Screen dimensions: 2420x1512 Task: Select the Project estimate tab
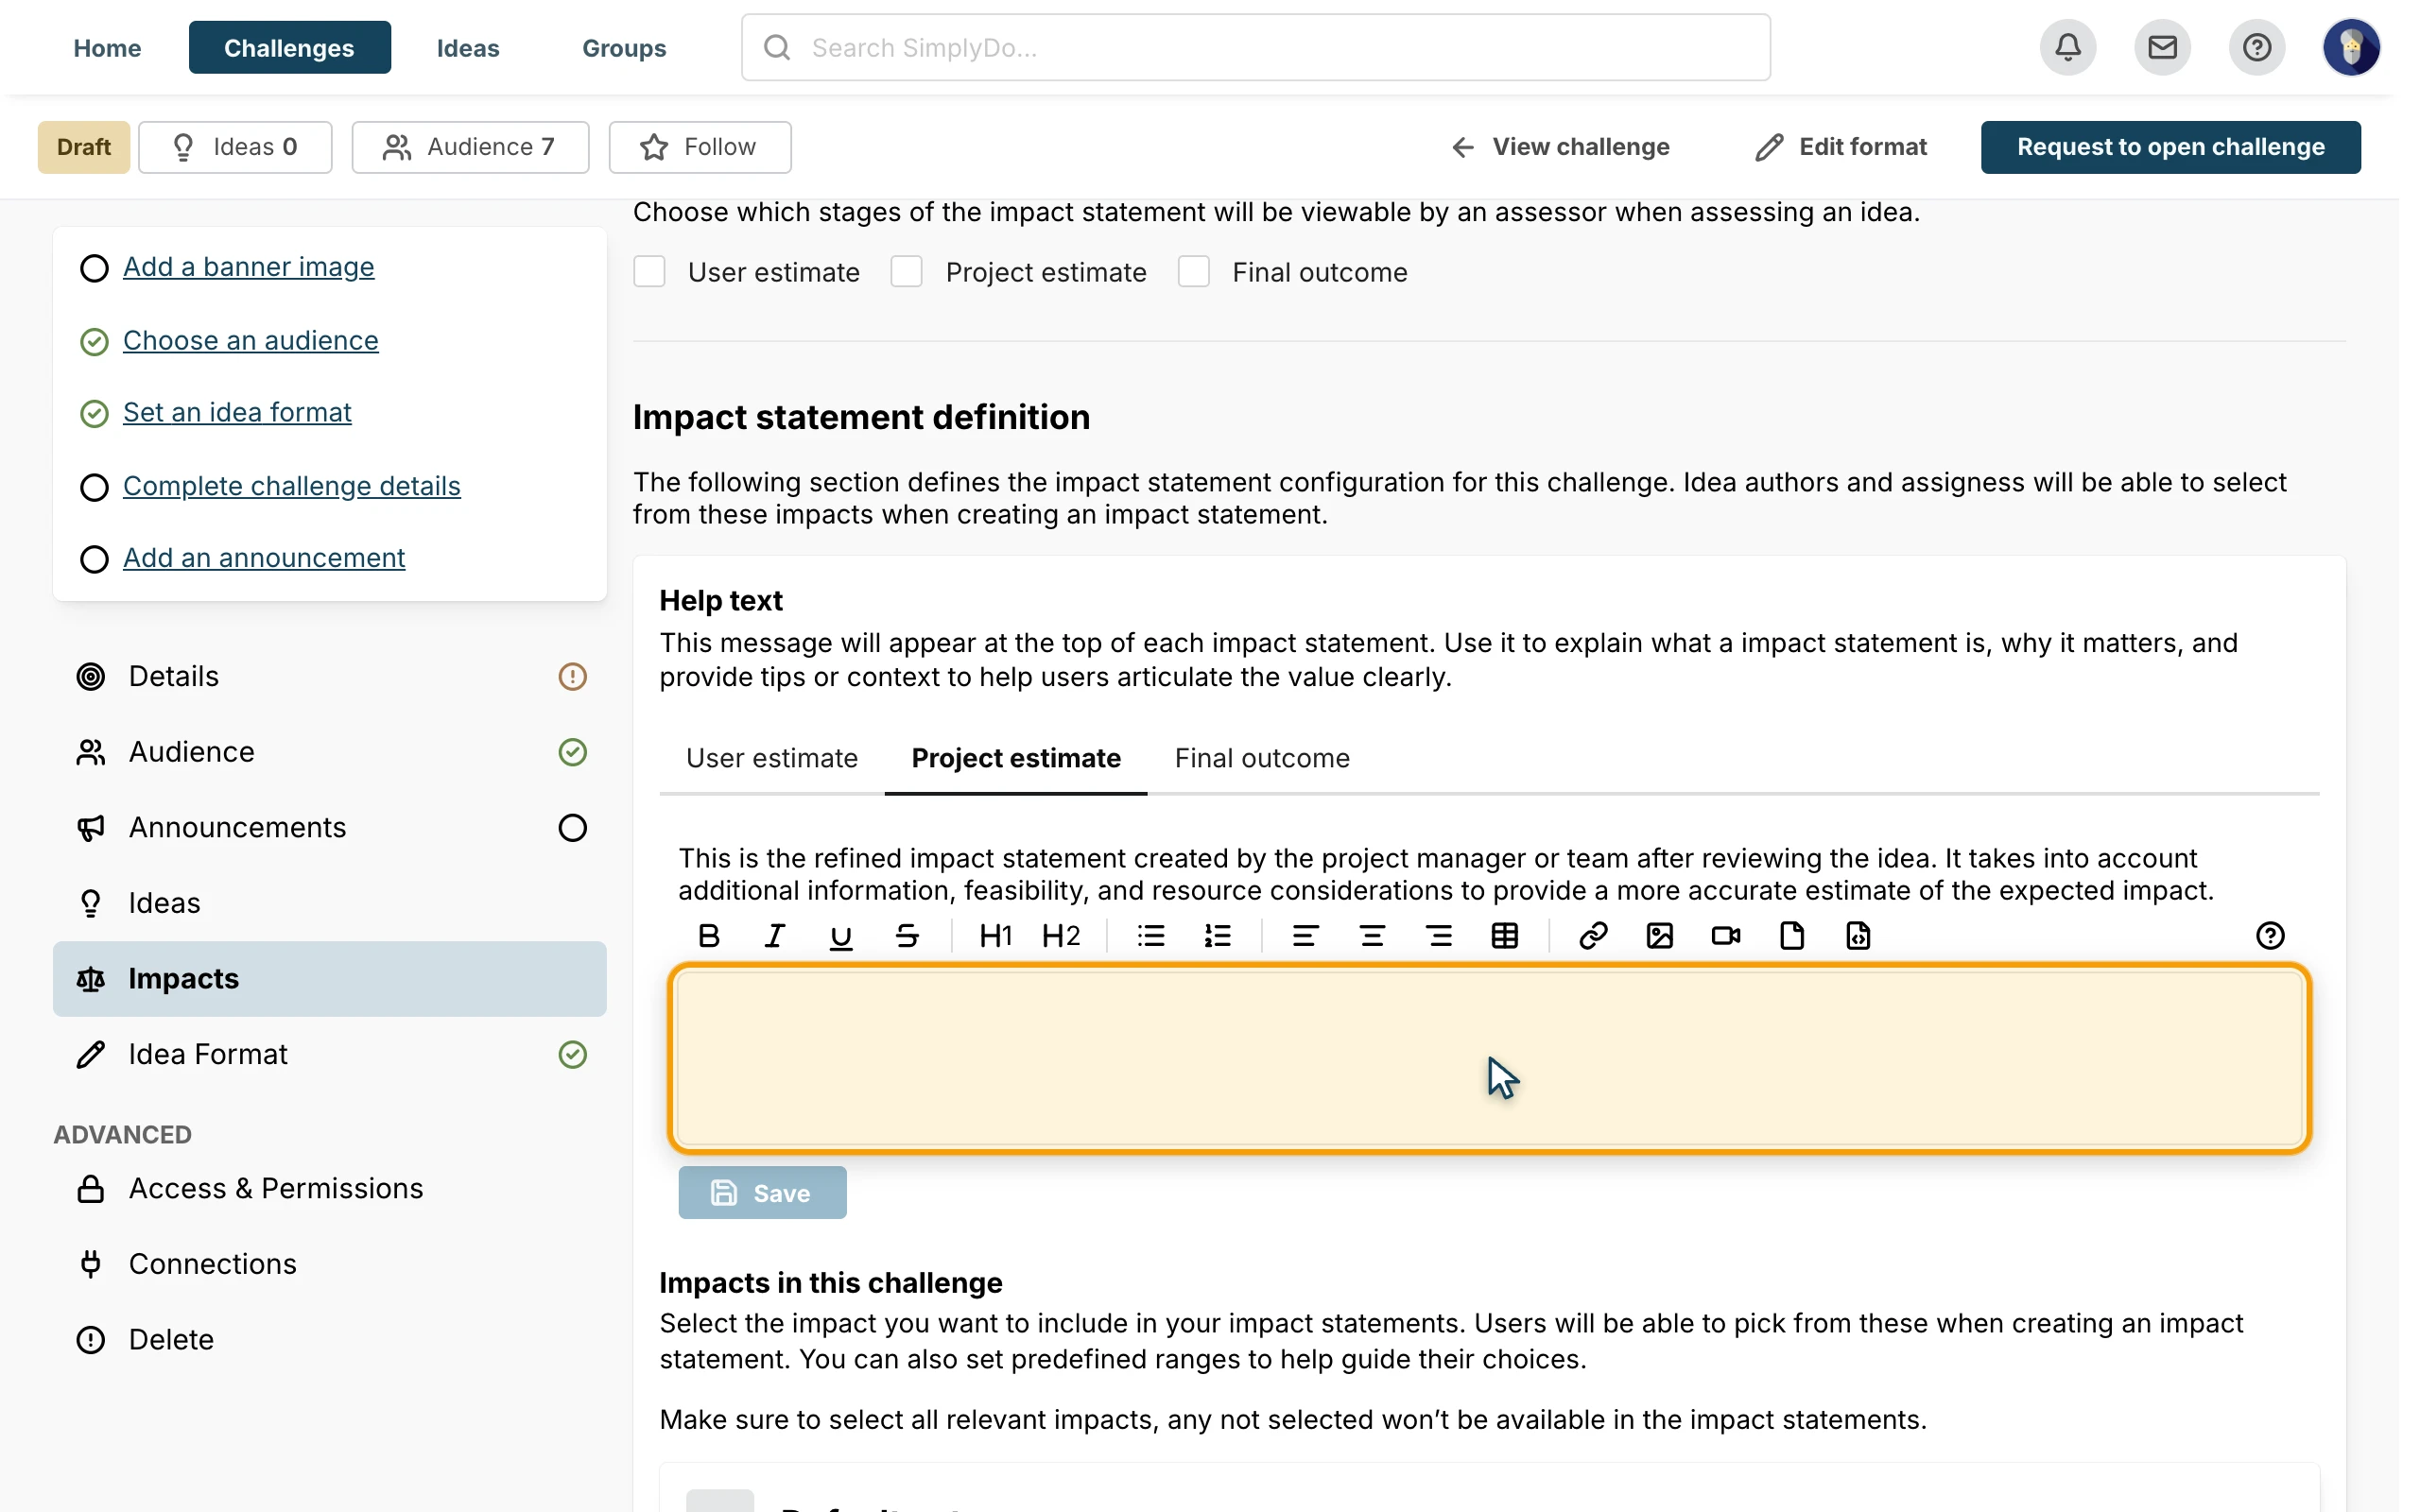point(1016,758)
